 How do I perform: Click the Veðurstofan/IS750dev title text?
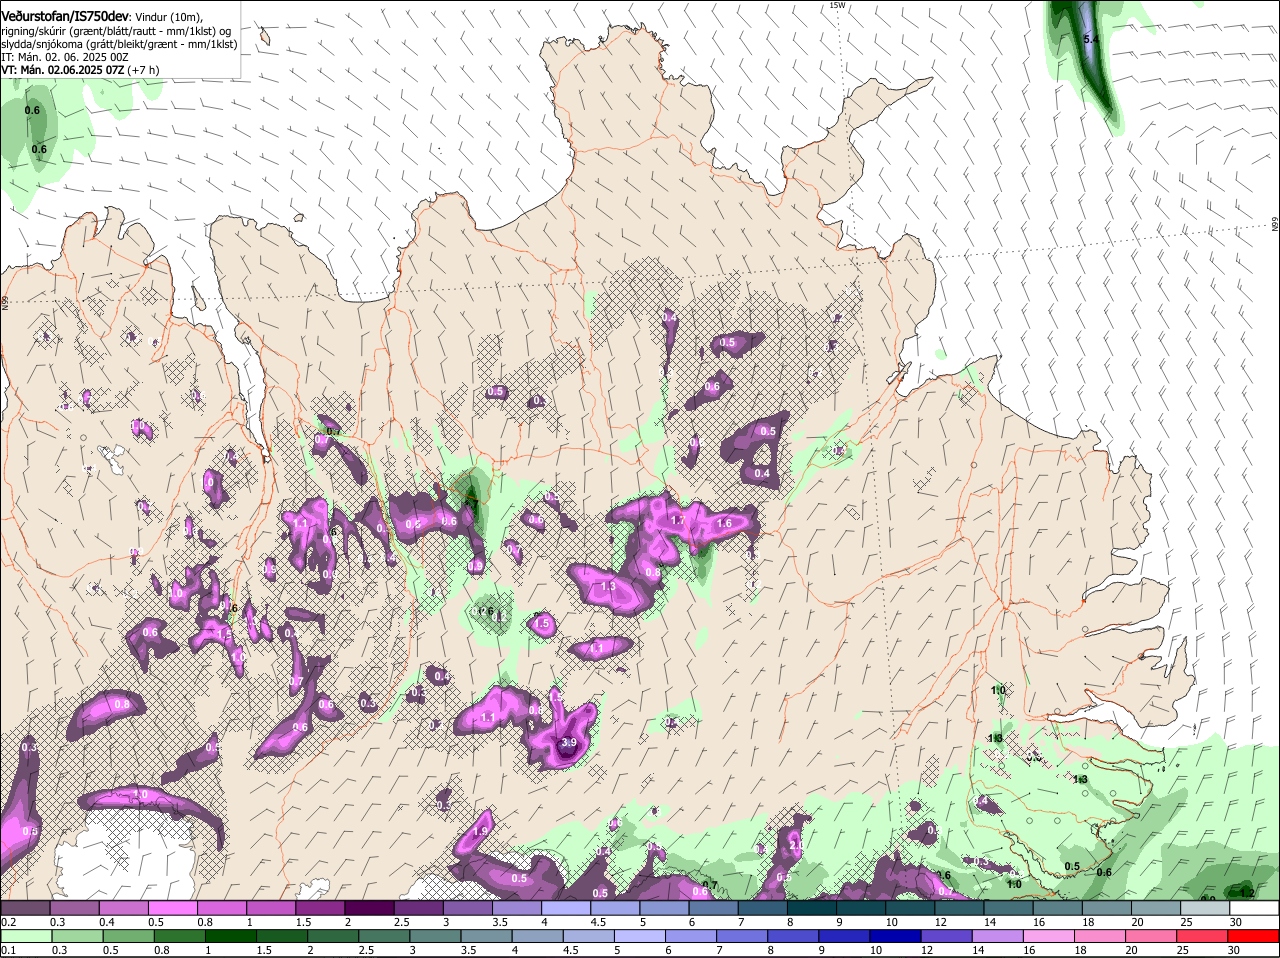[x=64, y=17]
